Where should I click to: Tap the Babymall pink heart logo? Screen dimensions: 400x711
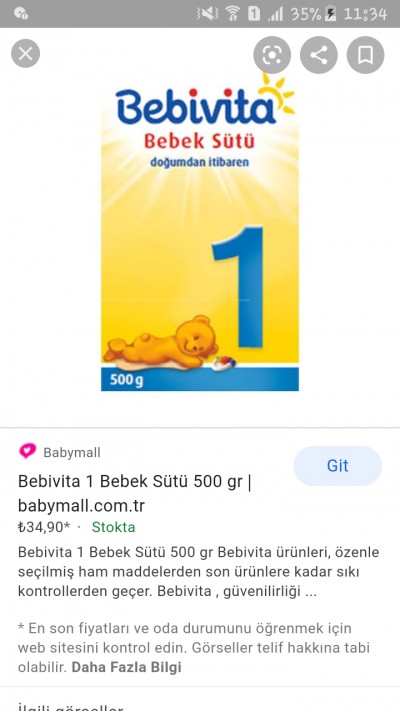click(x=27, y=451)
